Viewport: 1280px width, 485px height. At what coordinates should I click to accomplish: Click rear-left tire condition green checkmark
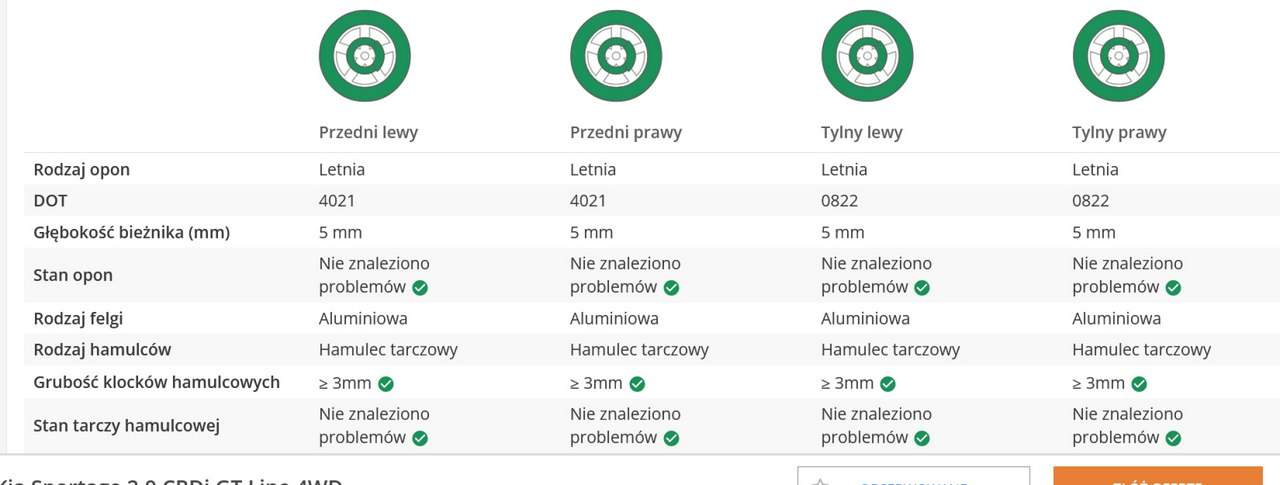tap(922, 287)
